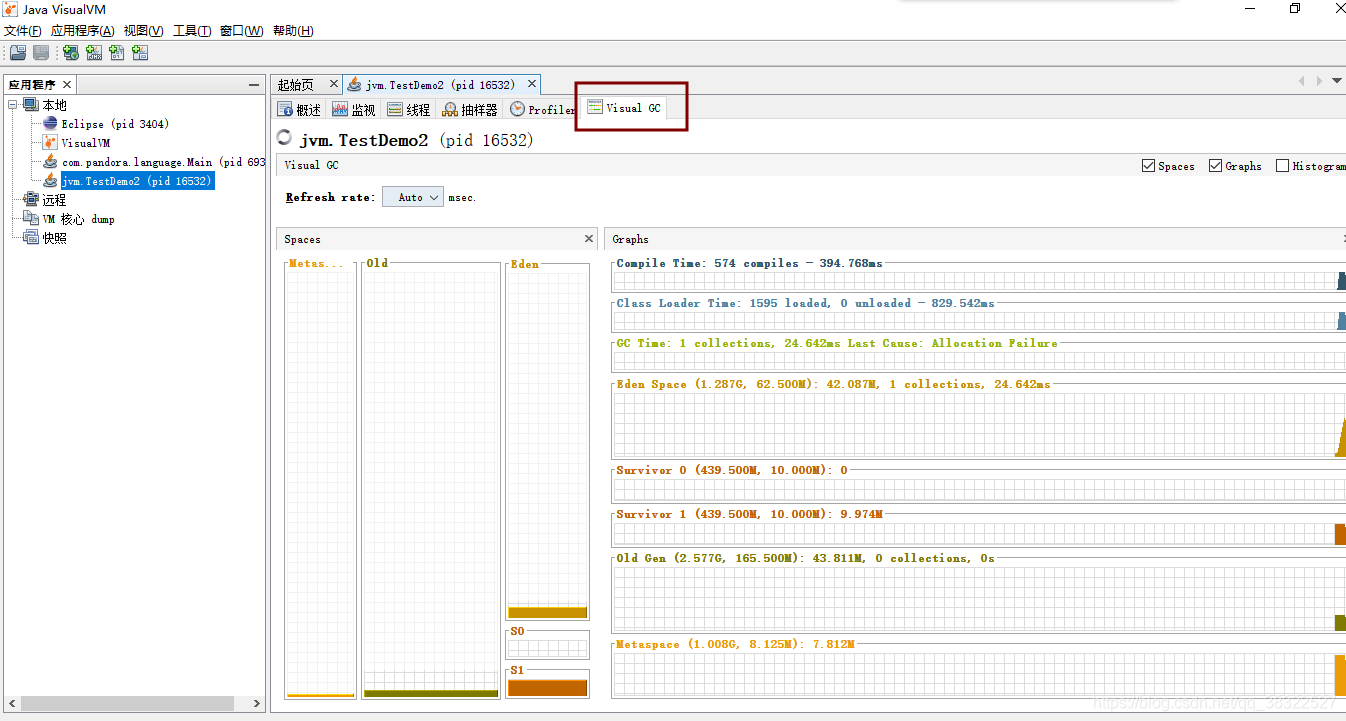1346x721 pixels.
Task: Click the 线程 threads tab icon
Action: (x=395, y=110)
